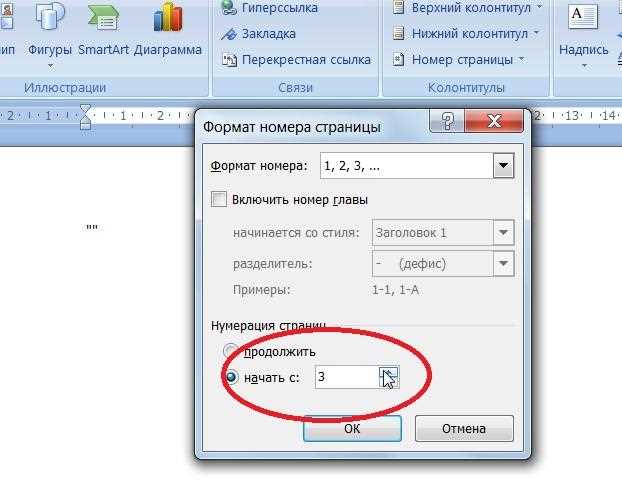The image size is (622, 500).
Task: Click the Гиперссылка button
Action: 270,8
